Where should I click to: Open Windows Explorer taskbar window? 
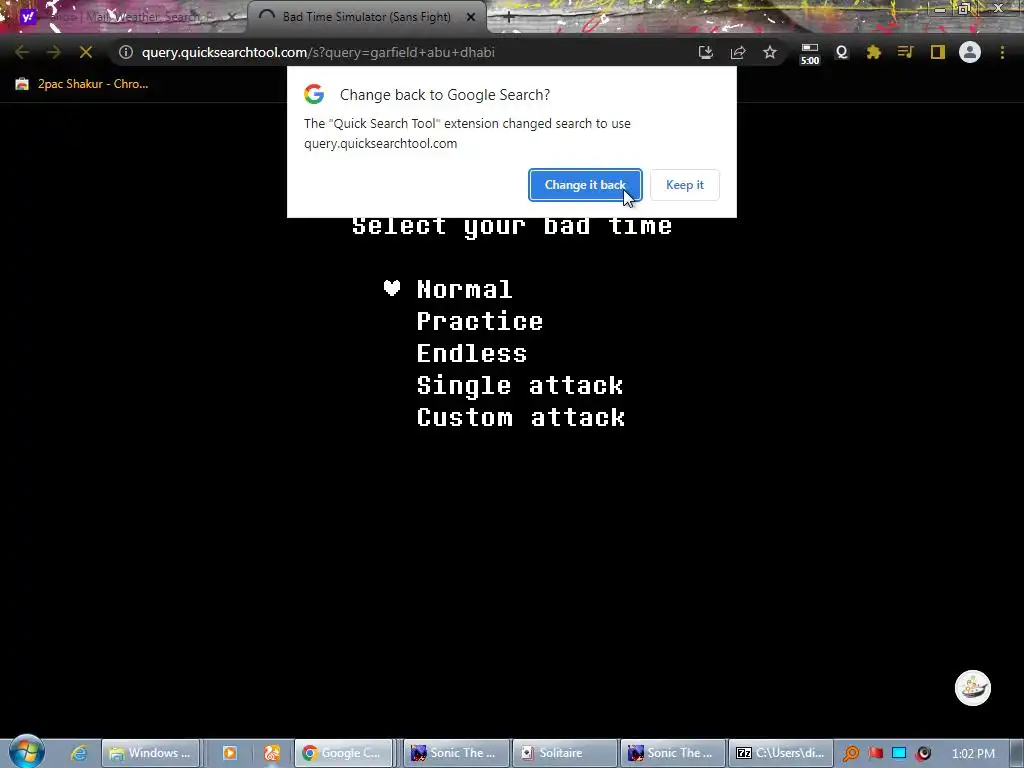(x=150, y=753)
